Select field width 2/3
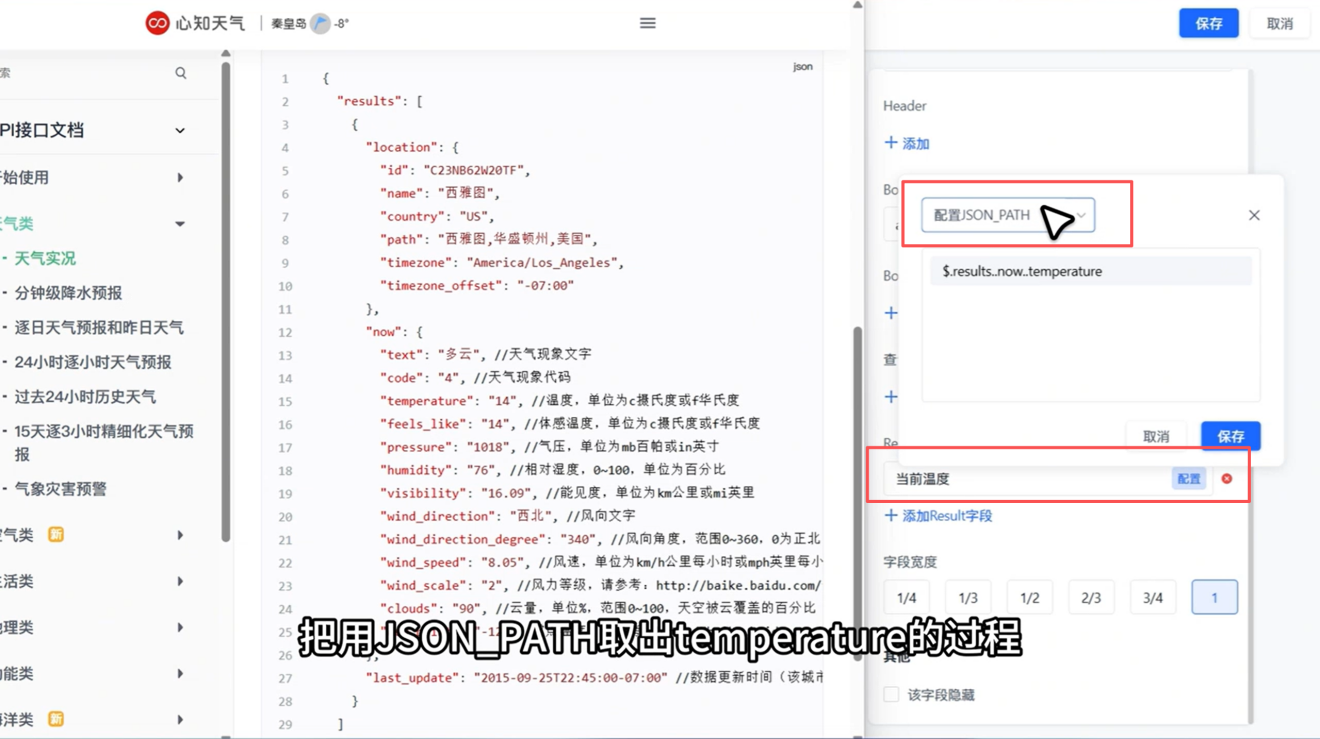1320x739 pixels. tap(1091, 598)
